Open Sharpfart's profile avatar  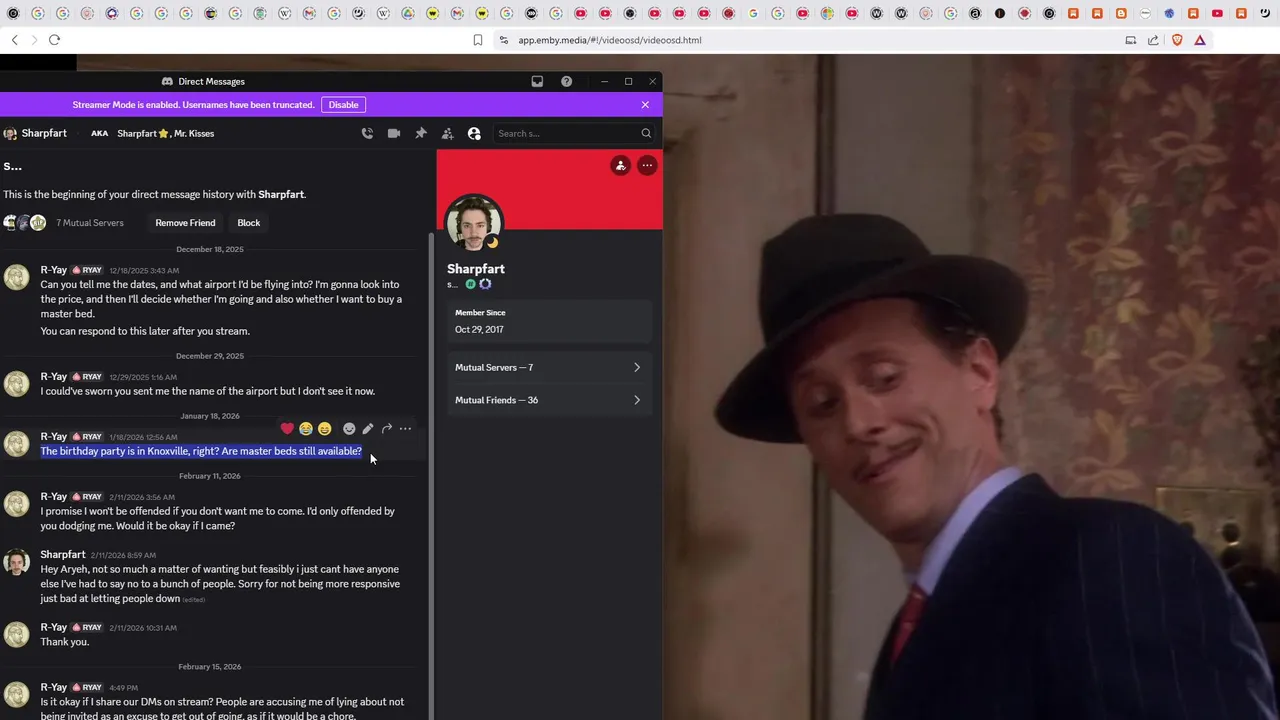click(x=473, y=222)
